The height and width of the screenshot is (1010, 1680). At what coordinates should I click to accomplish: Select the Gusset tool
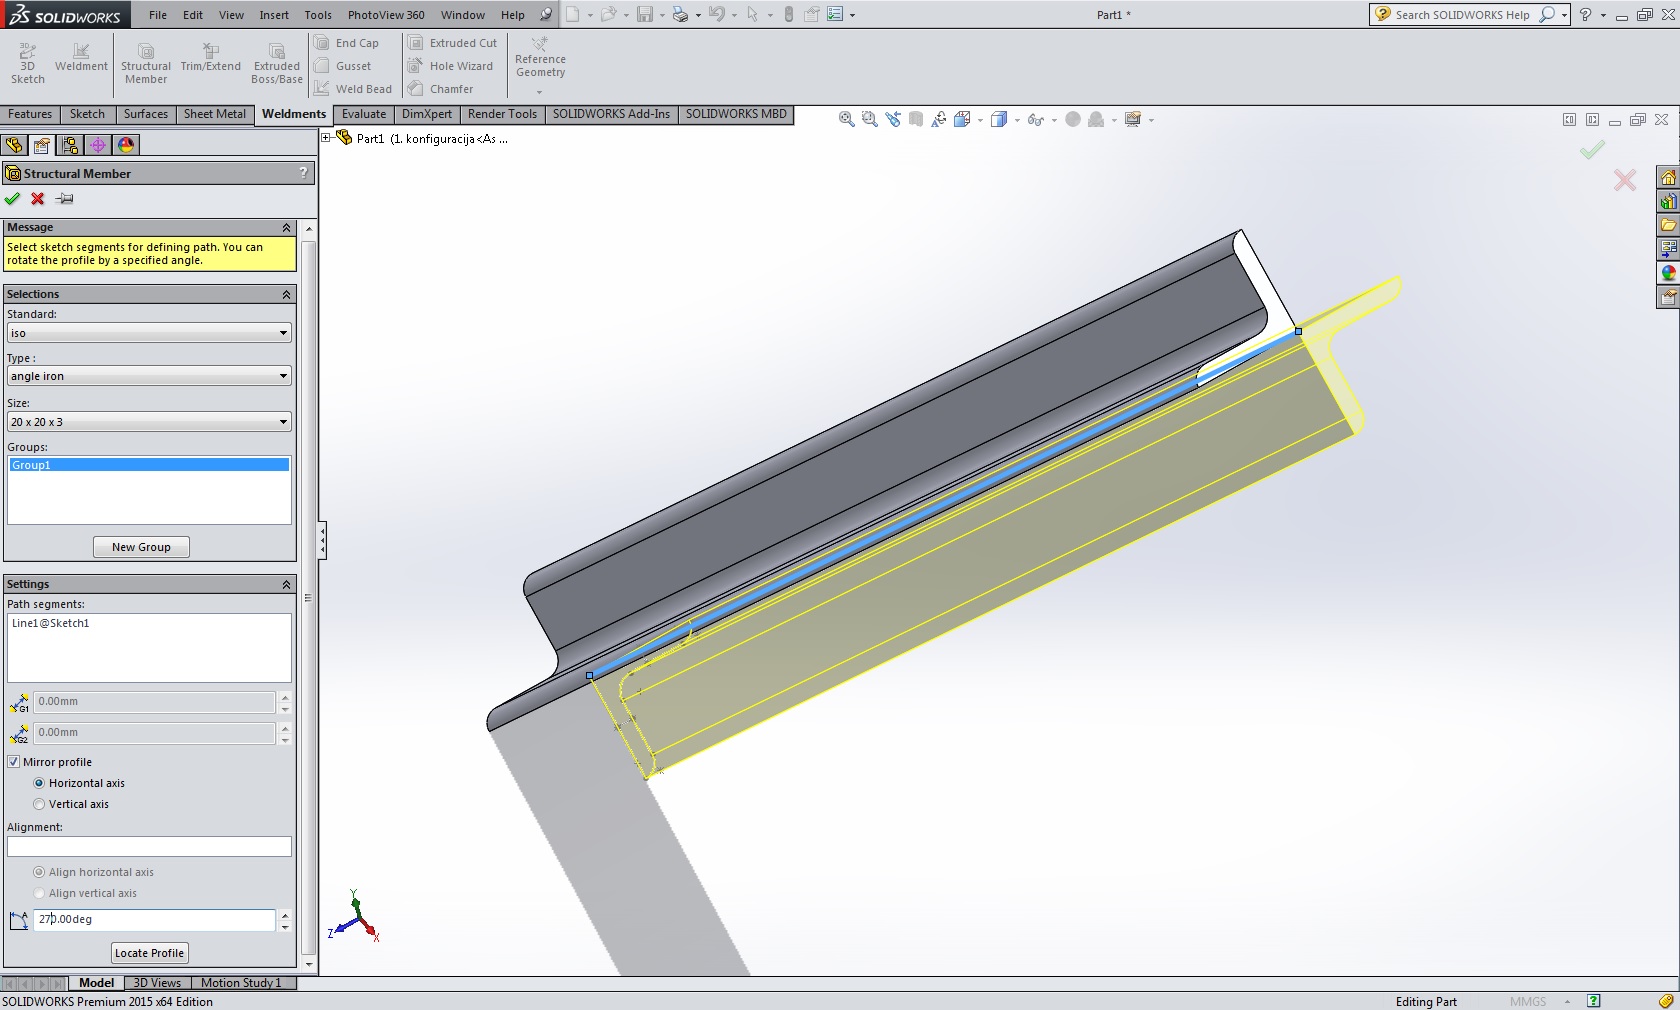tap(343, 66)
